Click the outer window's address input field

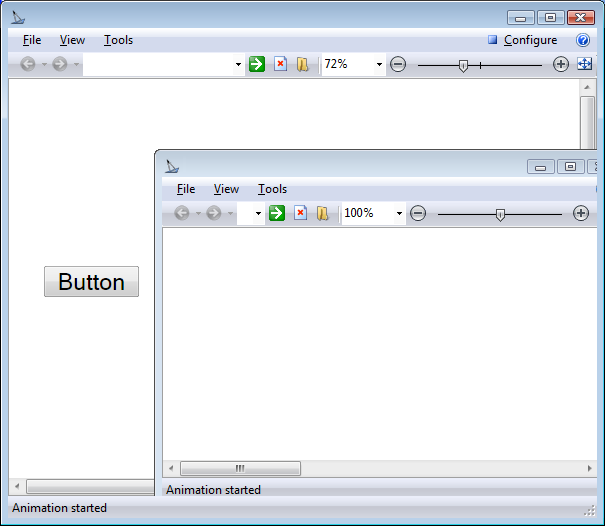[x=158, y=64]
